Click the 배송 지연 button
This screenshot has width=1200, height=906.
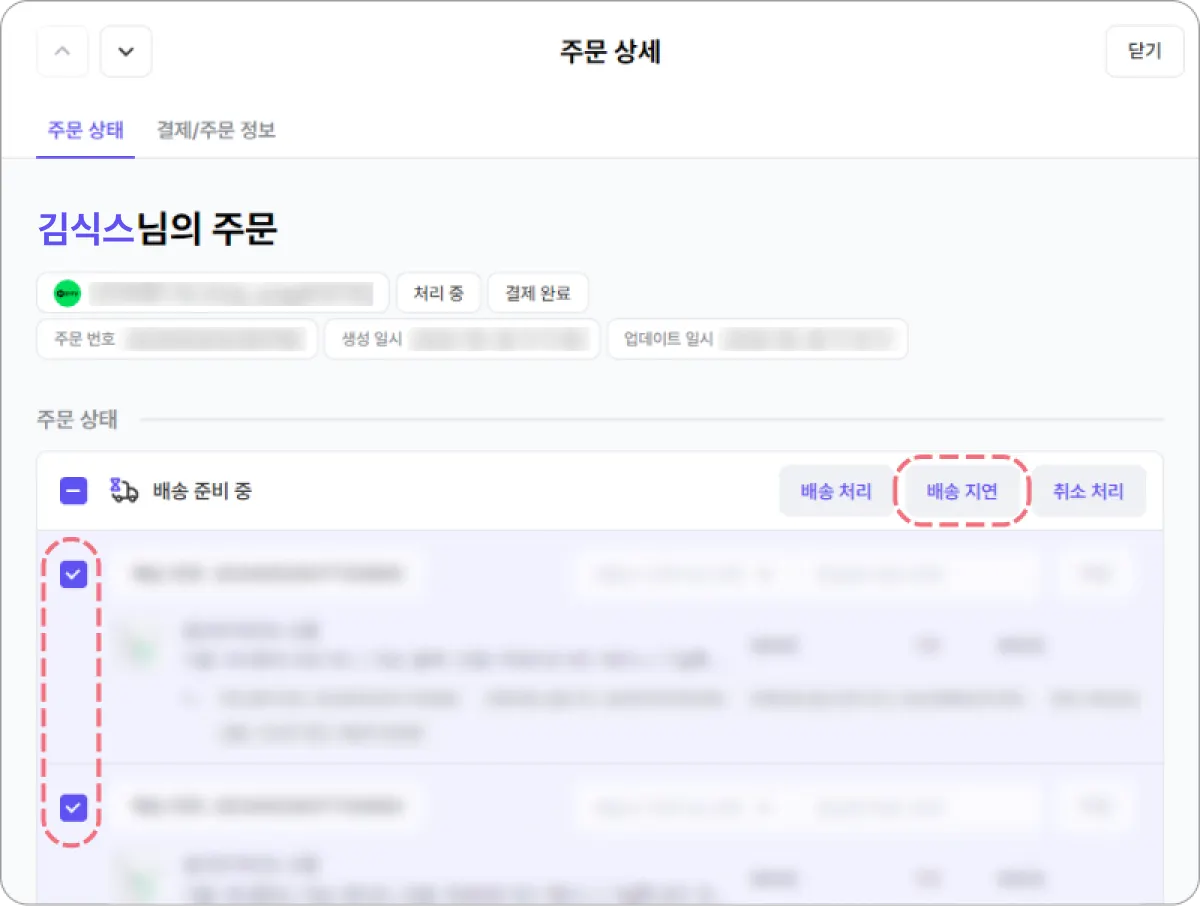pos(962,491)
